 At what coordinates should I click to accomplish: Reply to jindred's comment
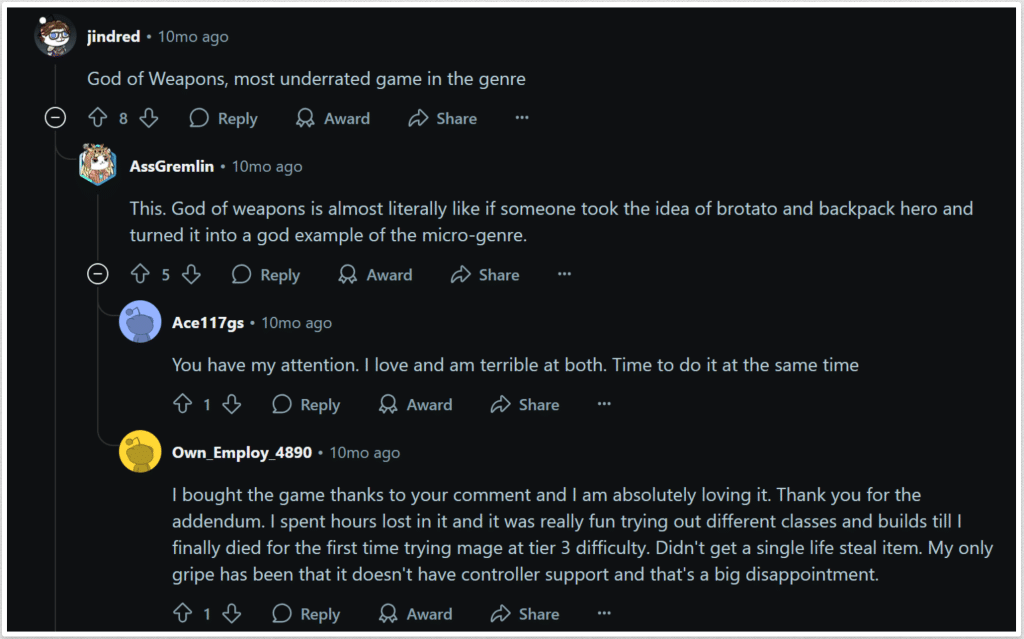pyautogui.click(x=224, y=118)
